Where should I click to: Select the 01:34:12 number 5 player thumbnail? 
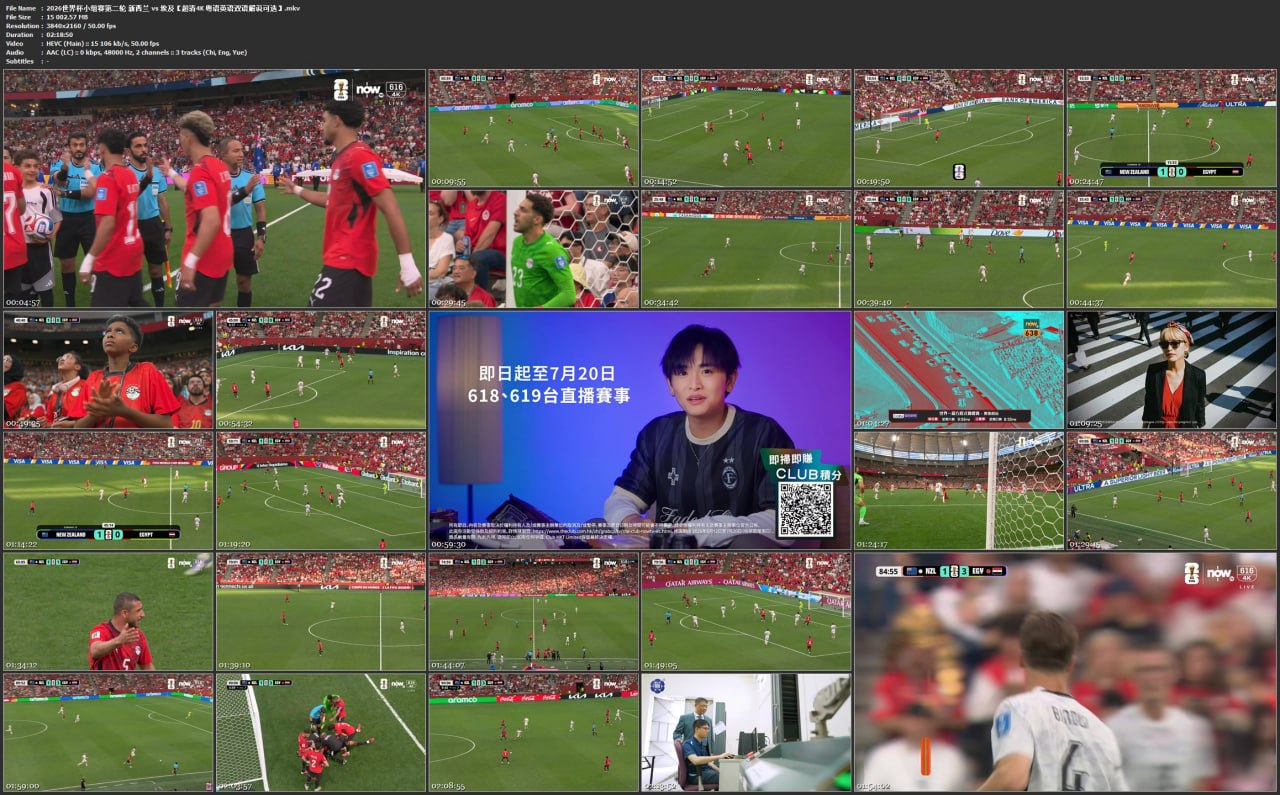pyautogui.click(x=108, y=612)
